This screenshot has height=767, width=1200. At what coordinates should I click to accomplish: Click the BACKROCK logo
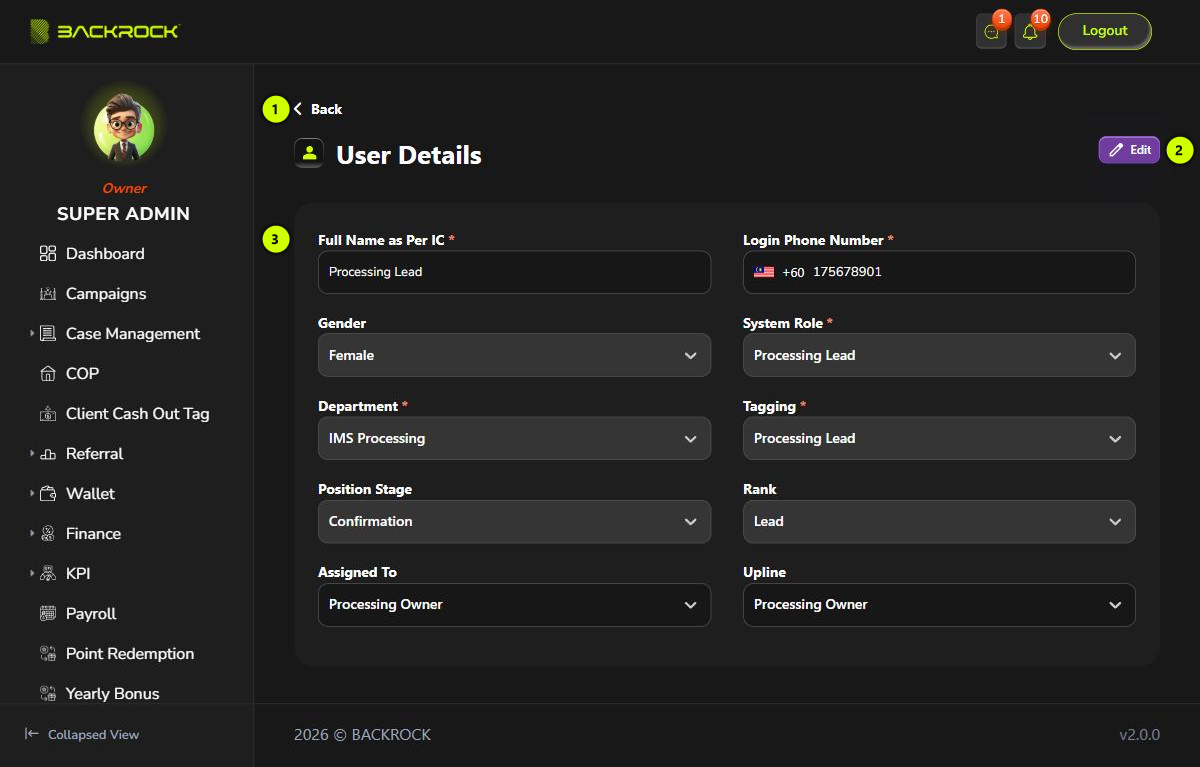point(104,31)
